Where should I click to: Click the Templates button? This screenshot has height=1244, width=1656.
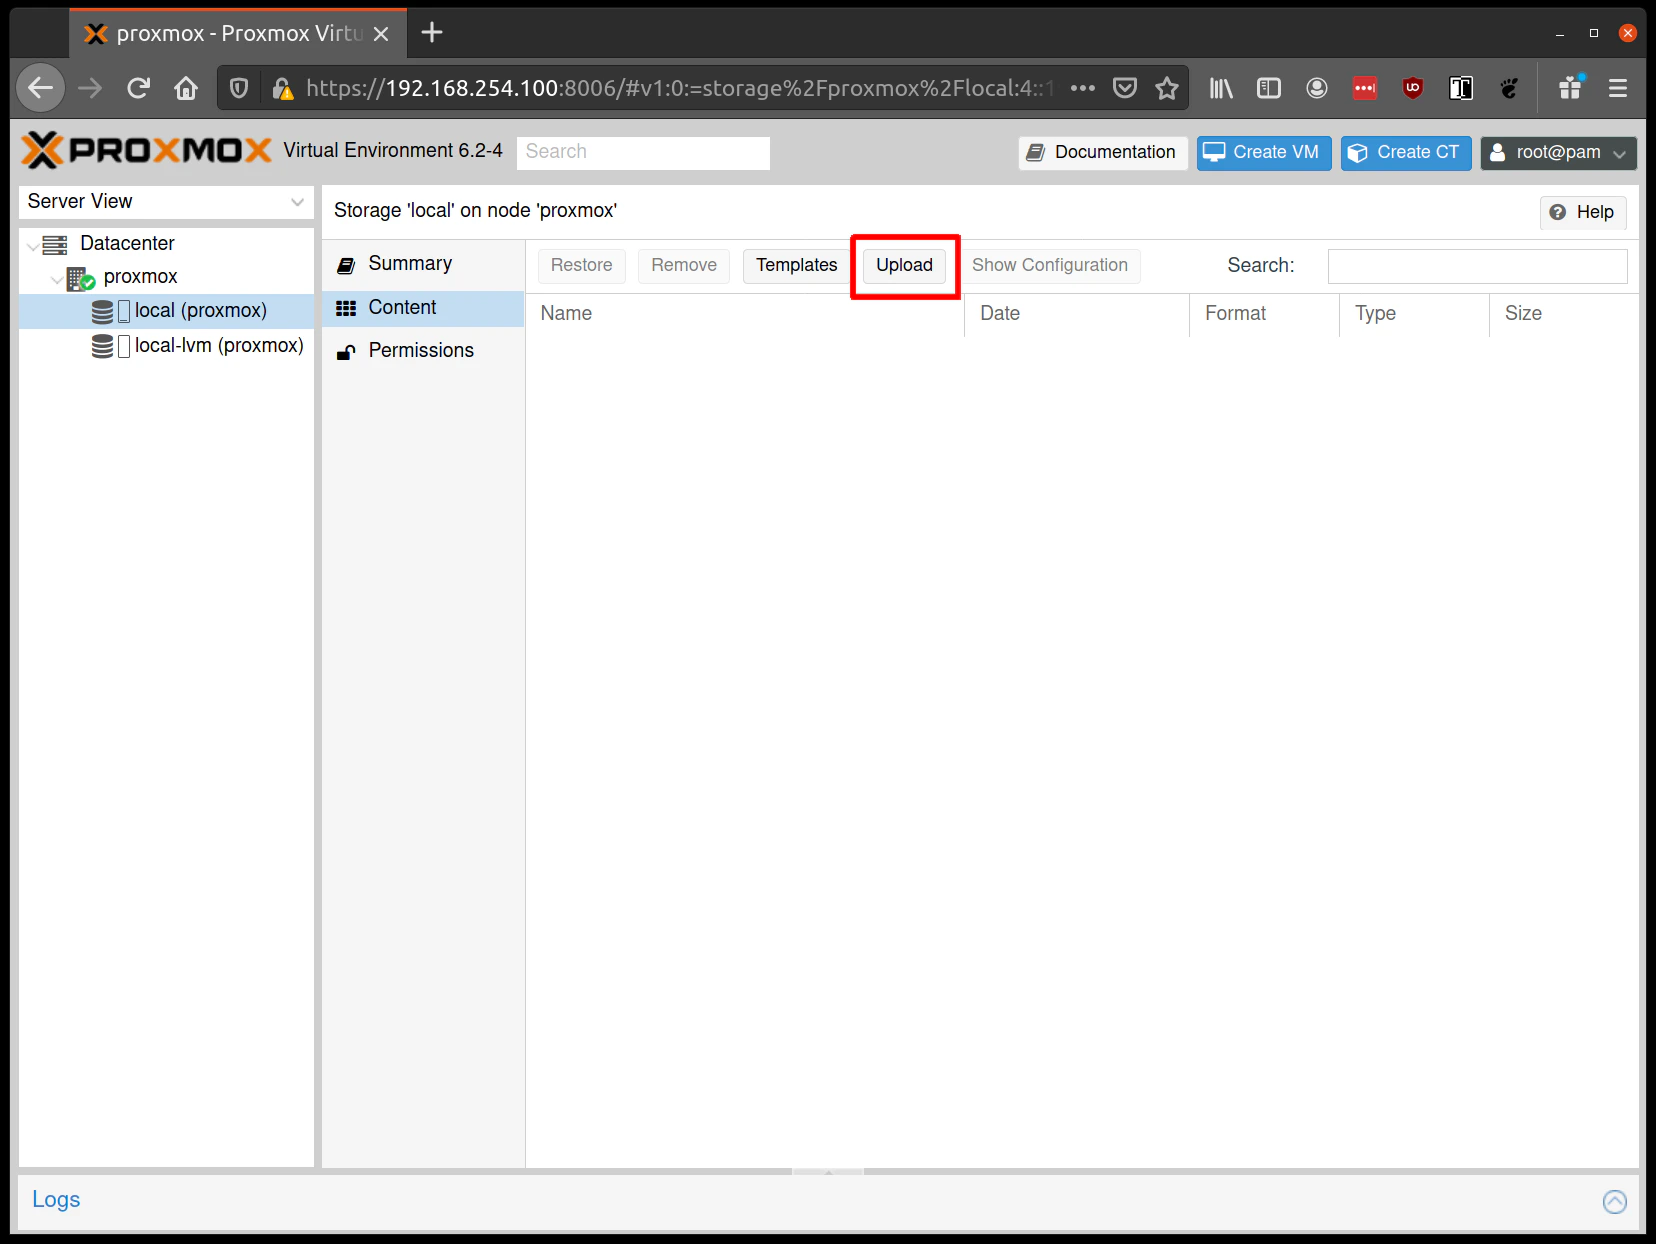point(796,266)
